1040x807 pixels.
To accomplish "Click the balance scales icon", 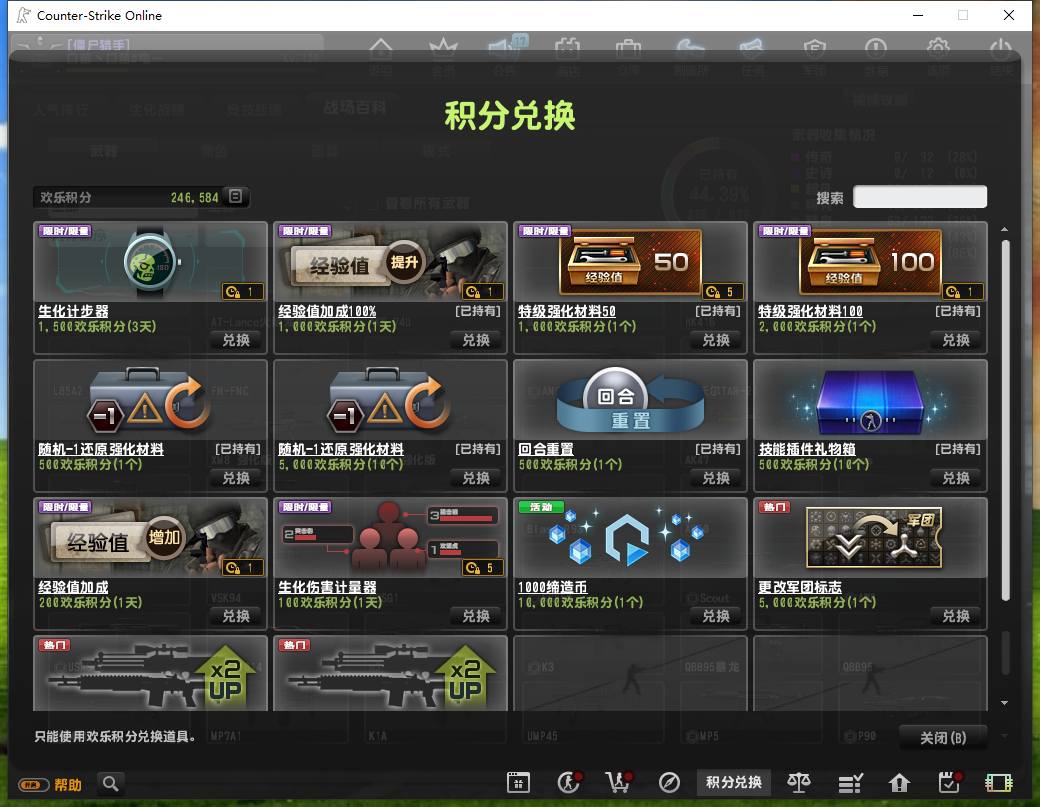I will click(x=799, y=782).
